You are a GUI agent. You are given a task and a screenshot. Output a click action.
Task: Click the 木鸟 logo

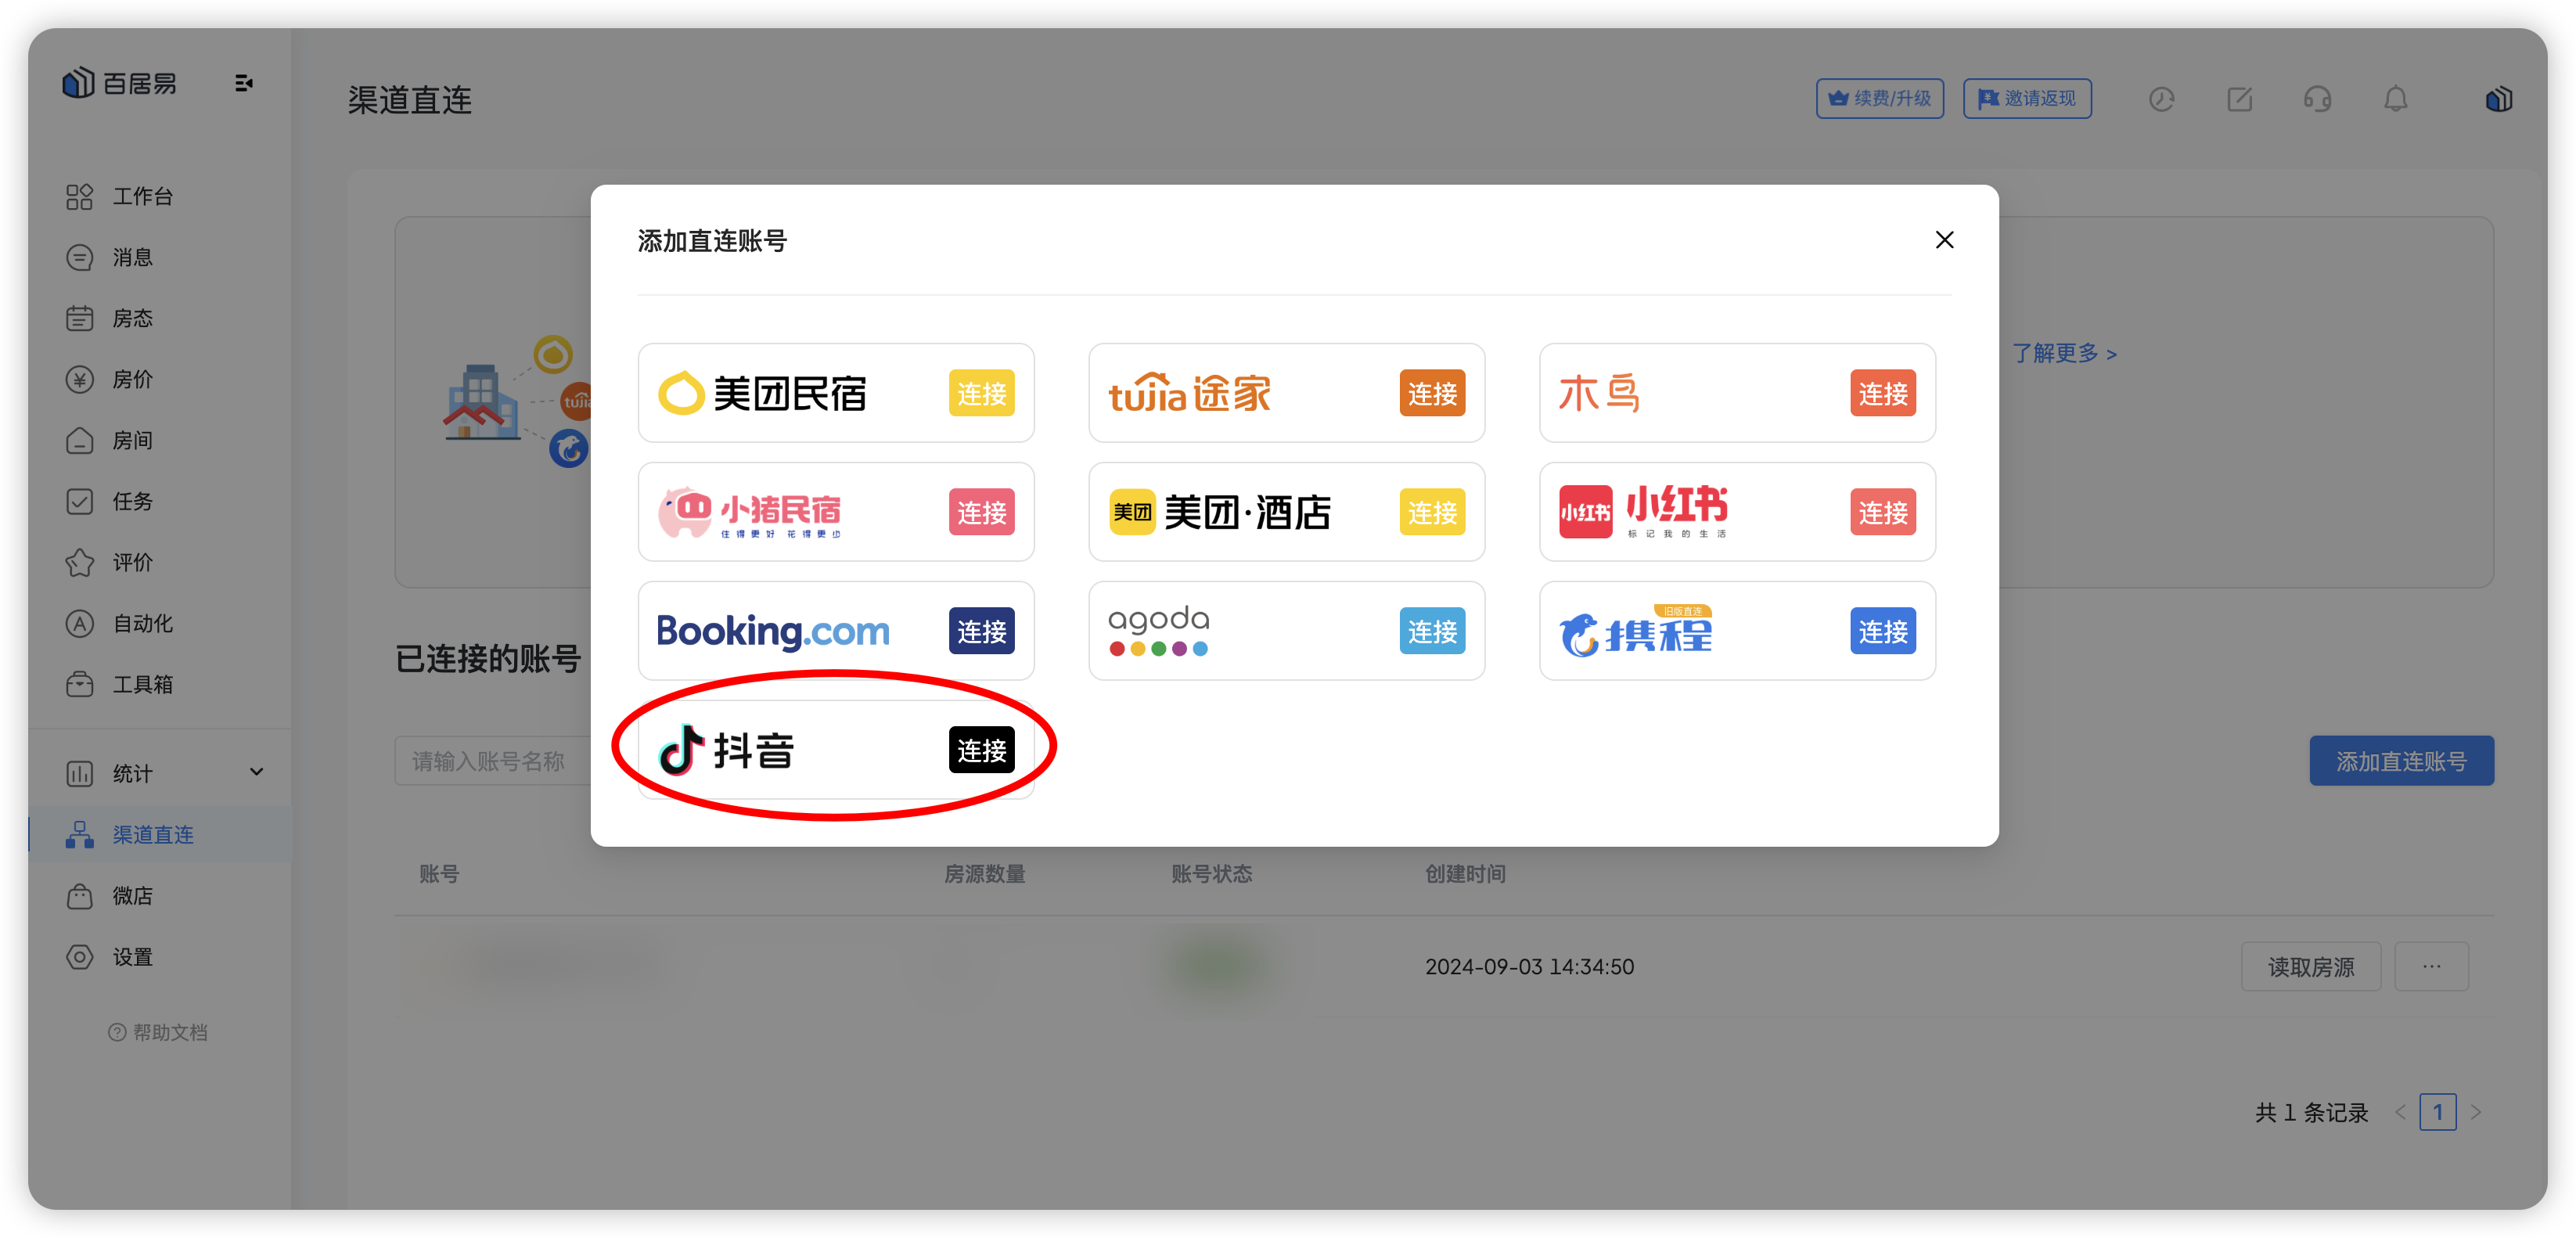tap(1599, 393)
